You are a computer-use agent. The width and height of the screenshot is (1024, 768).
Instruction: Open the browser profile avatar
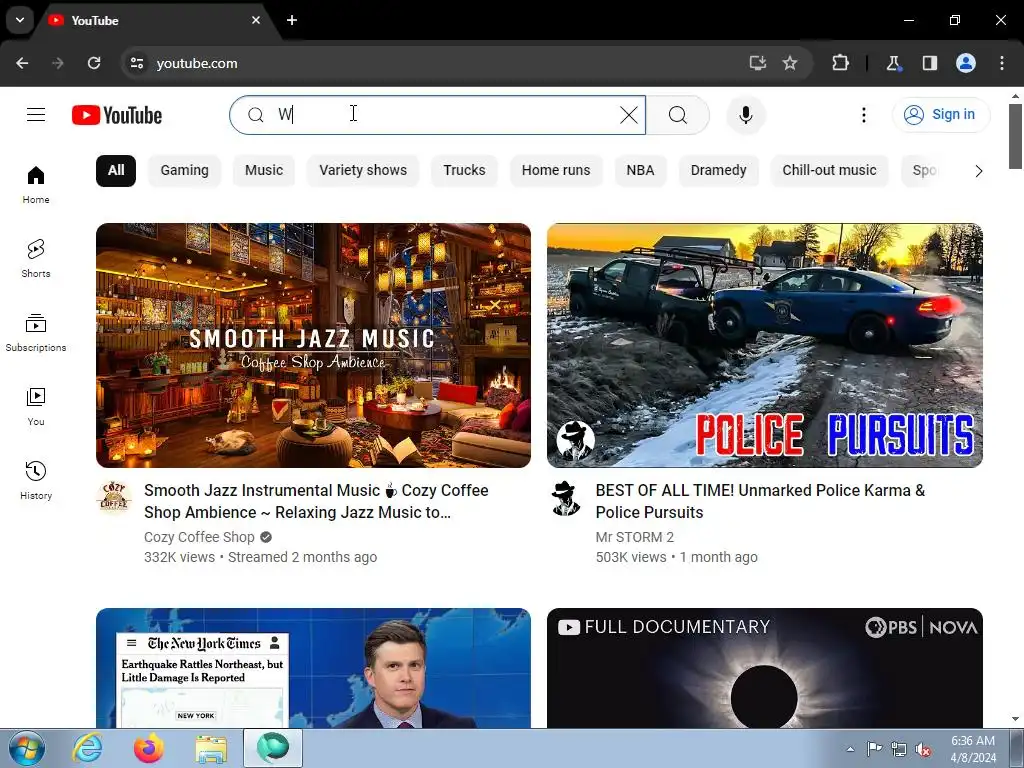(x=966, y=63)
